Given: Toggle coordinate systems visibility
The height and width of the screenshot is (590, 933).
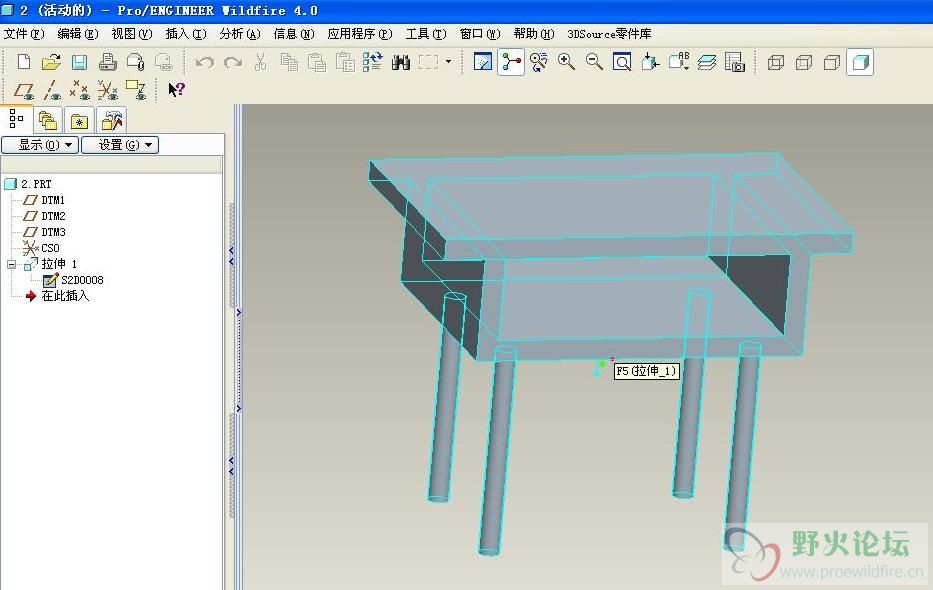Looking at the screenshot, I should (x=108, y=90).
